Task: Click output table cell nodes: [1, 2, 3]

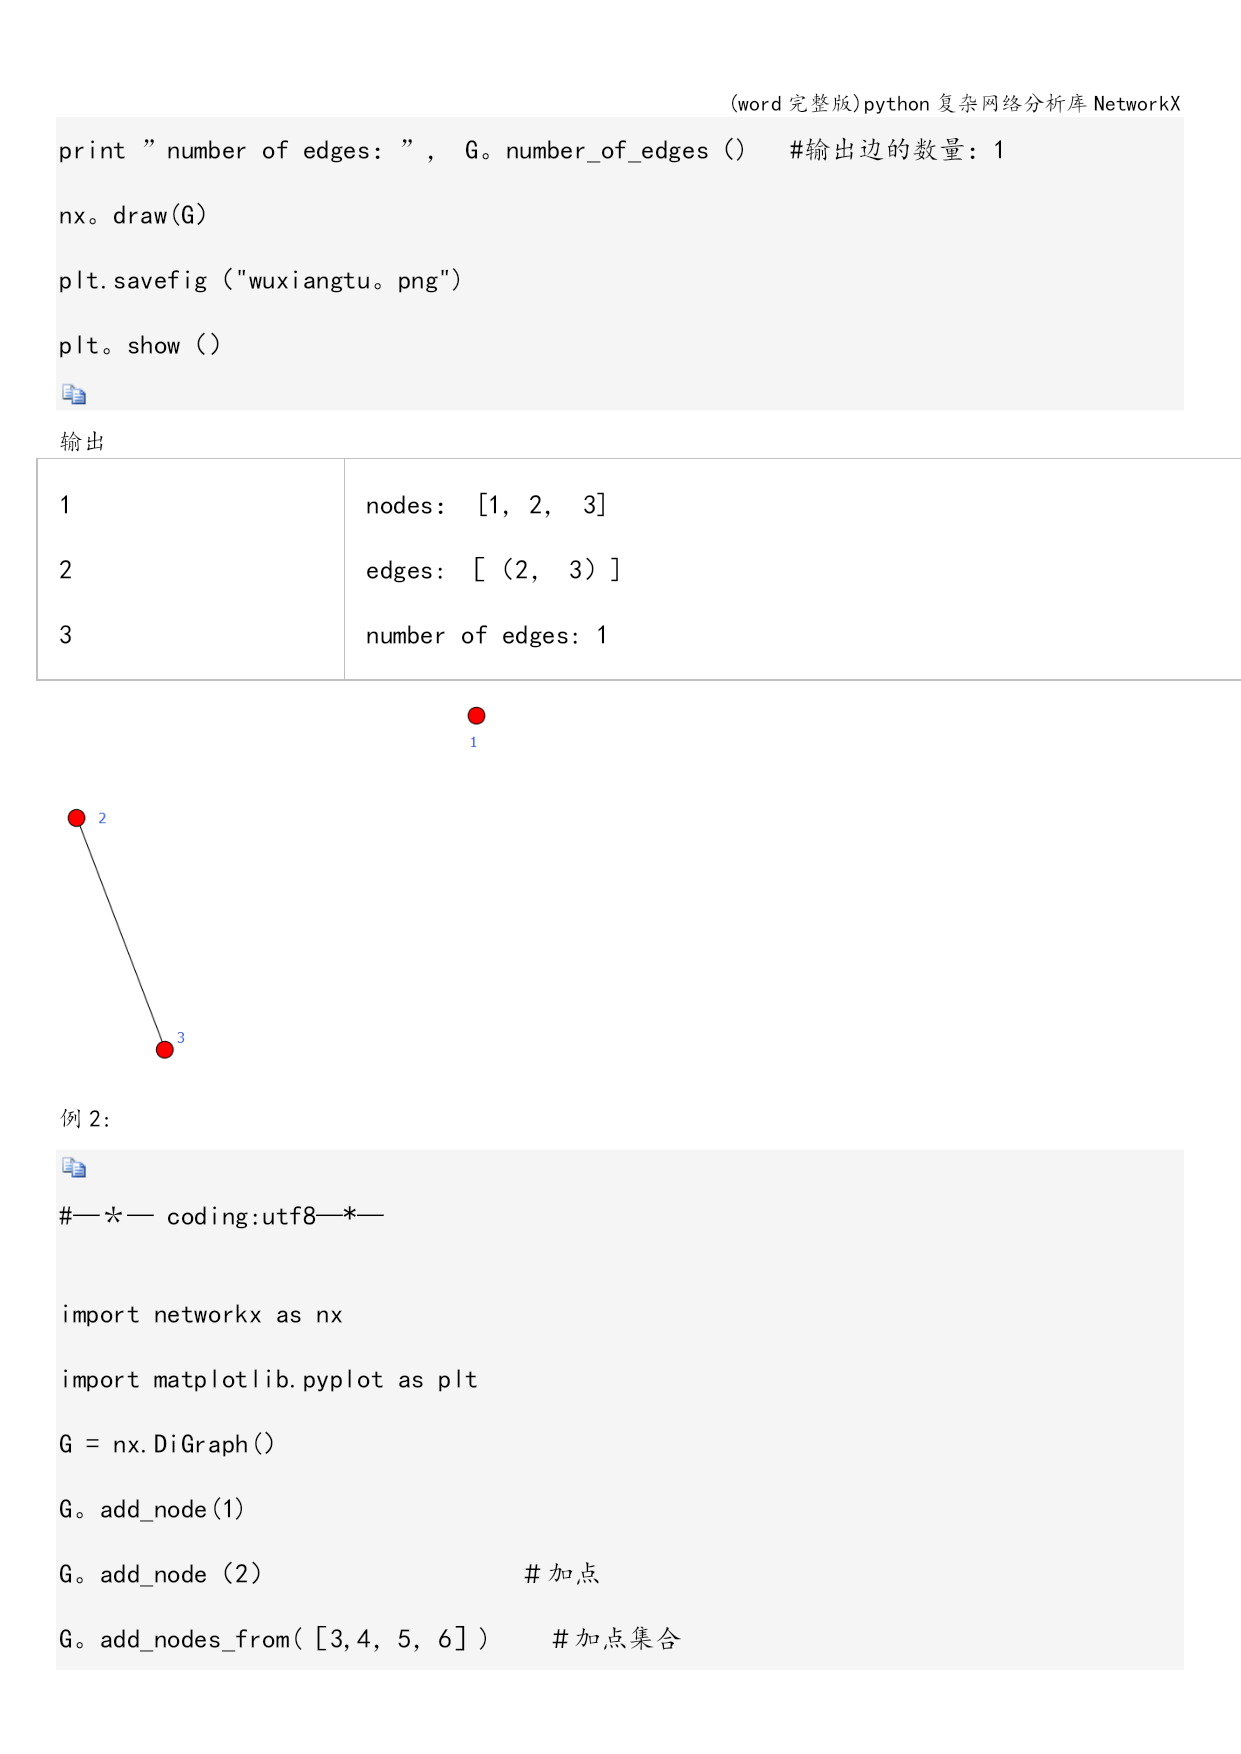Action: pos(486,505)
